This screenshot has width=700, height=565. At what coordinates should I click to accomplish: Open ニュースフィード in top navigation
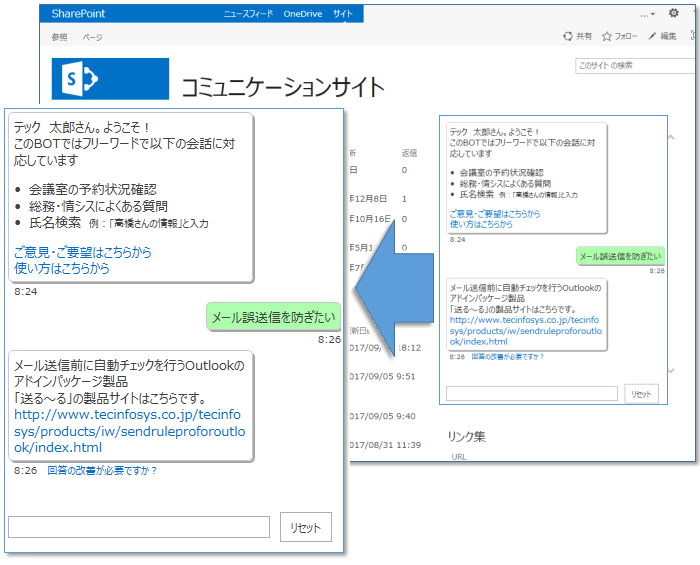248,14
